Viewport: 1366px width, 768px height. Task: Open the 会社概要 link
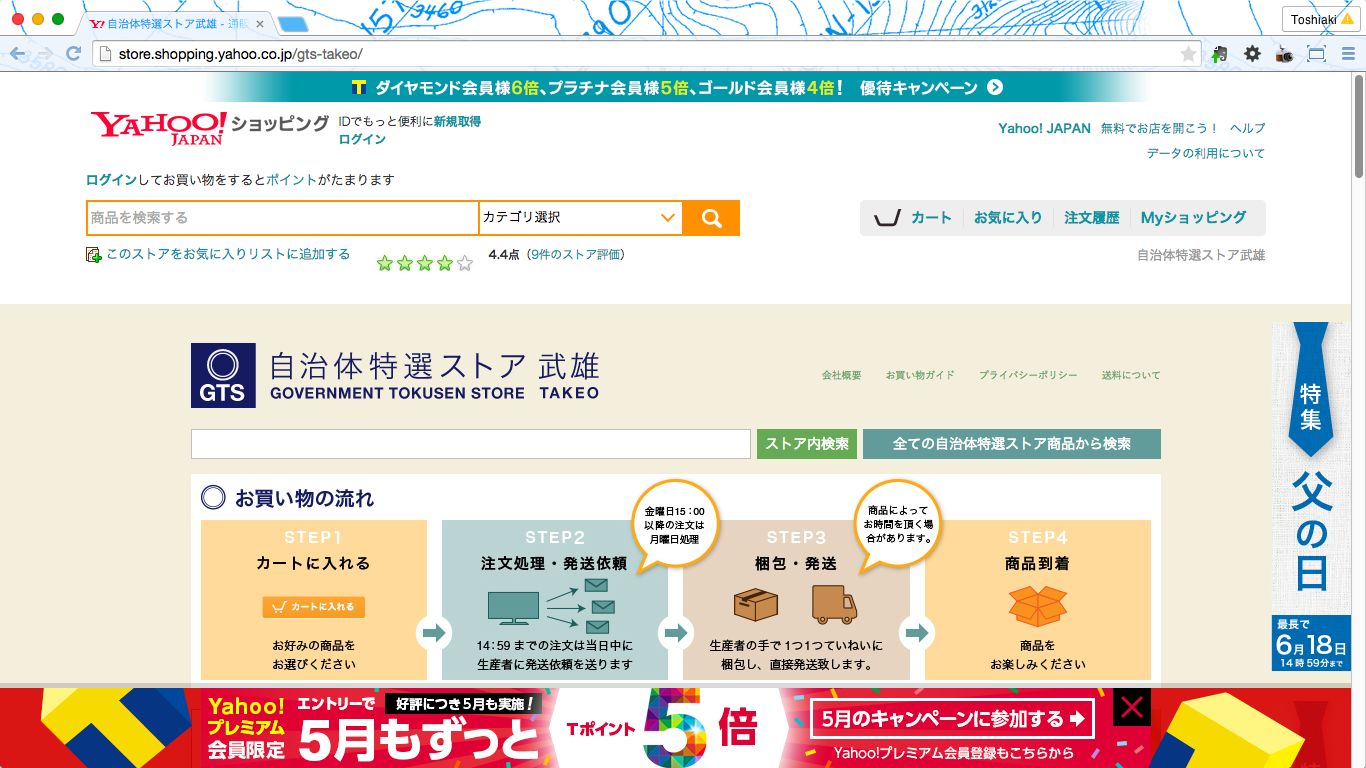pyautogui.click(x=841, y=375)
